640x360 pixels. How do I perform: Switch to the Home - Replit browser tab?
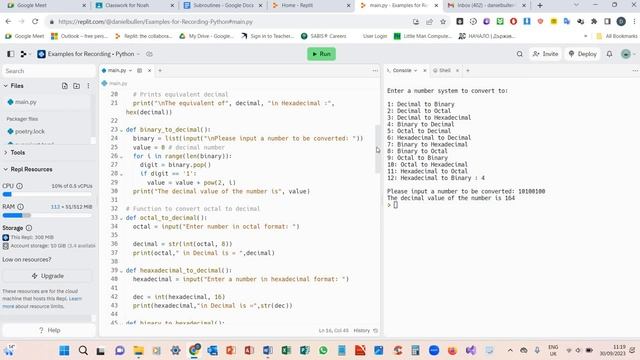tap(311, 5)
